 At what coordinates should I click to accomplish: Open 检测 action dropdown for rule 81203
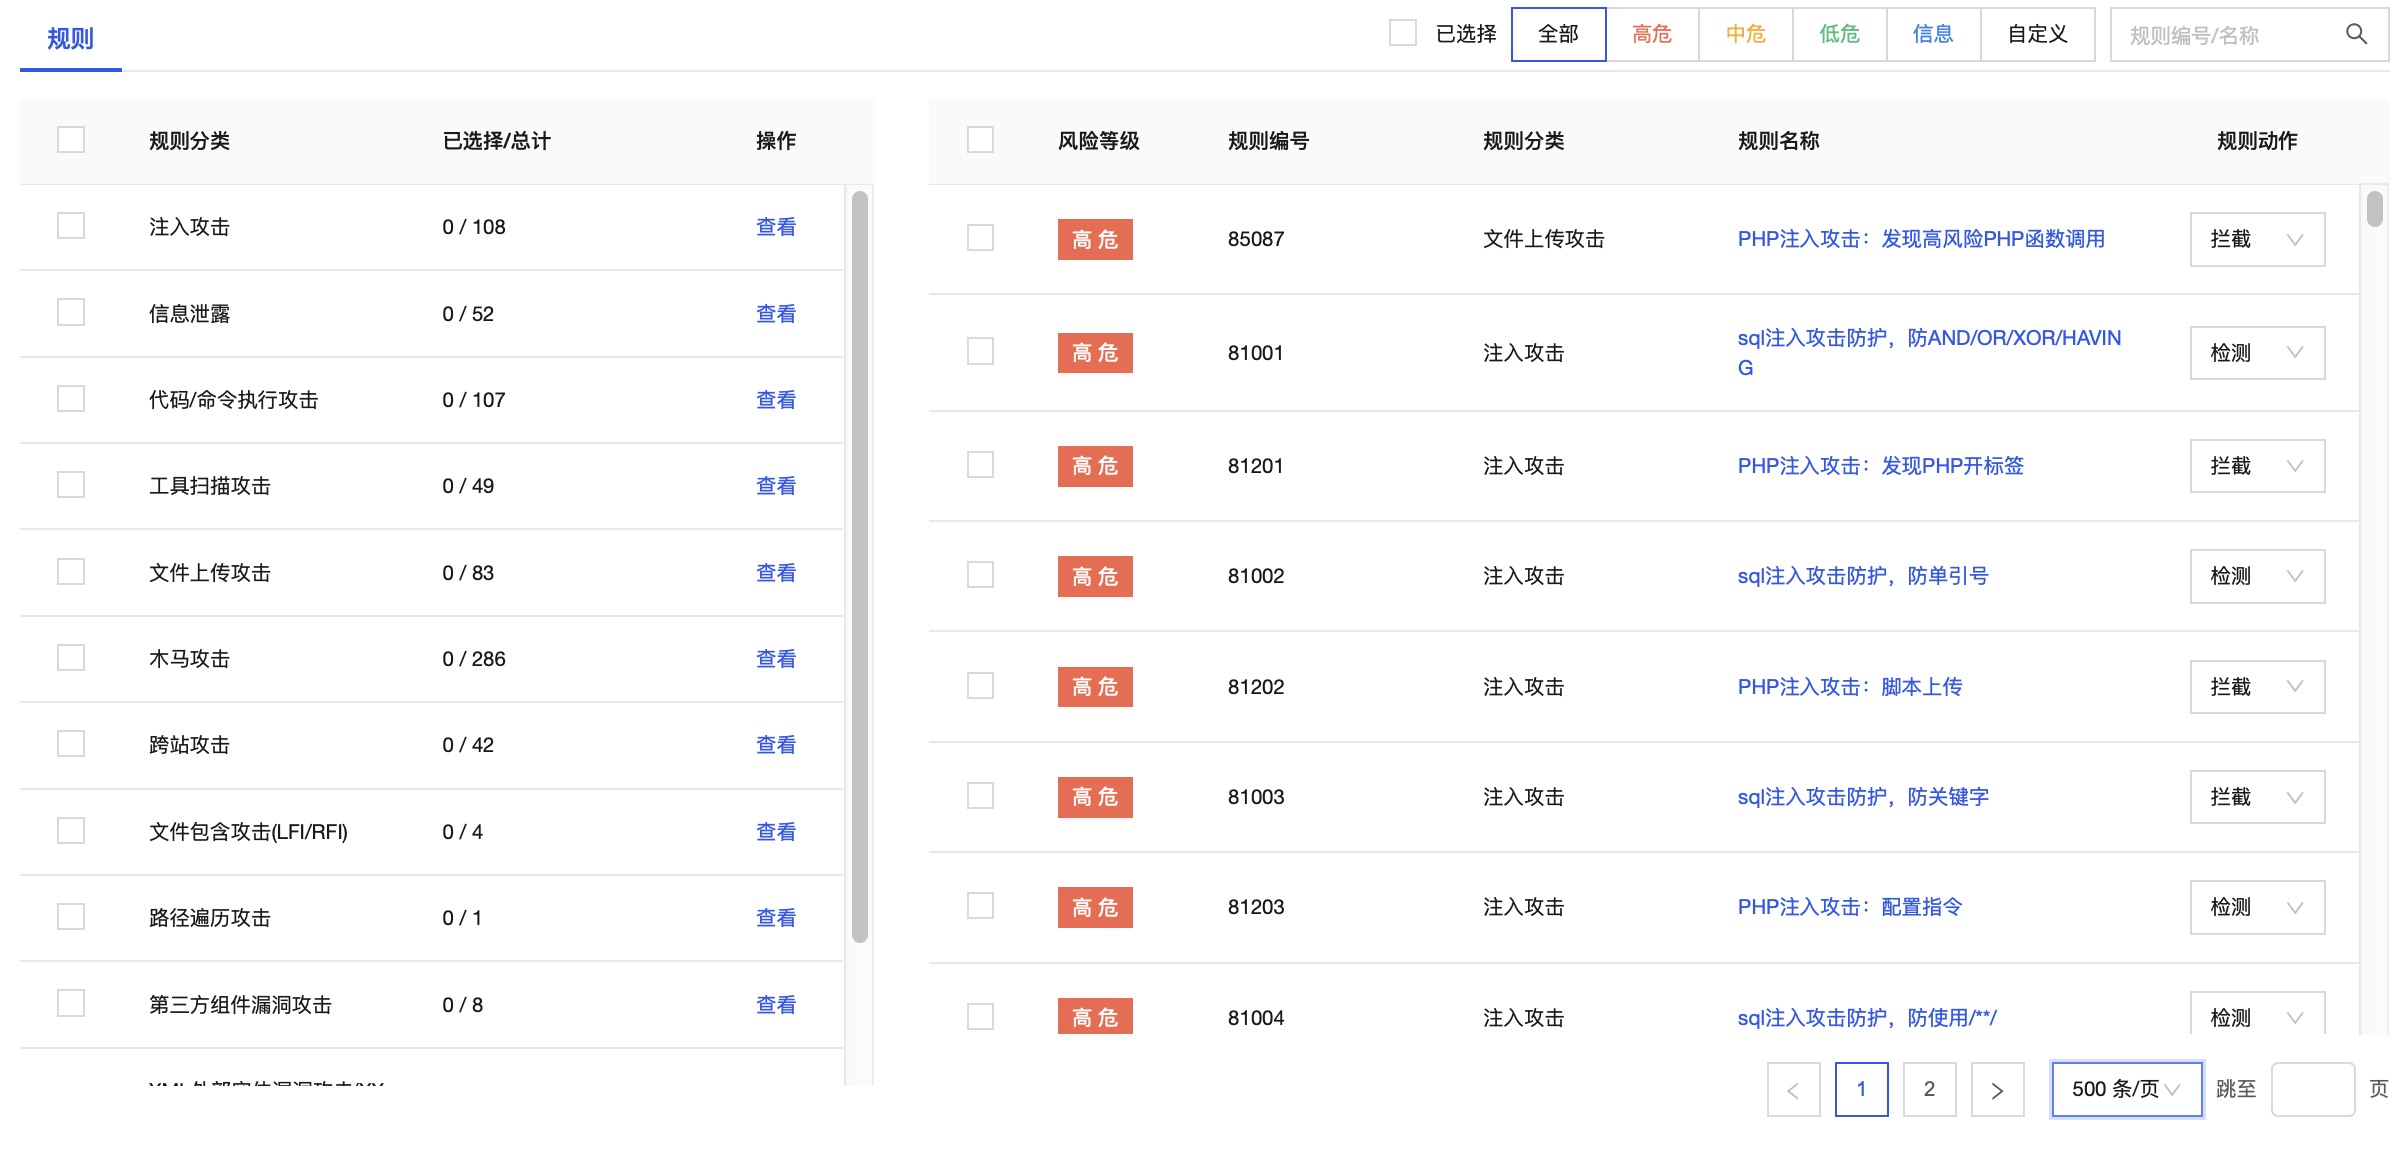click(x=2256, y=907)
